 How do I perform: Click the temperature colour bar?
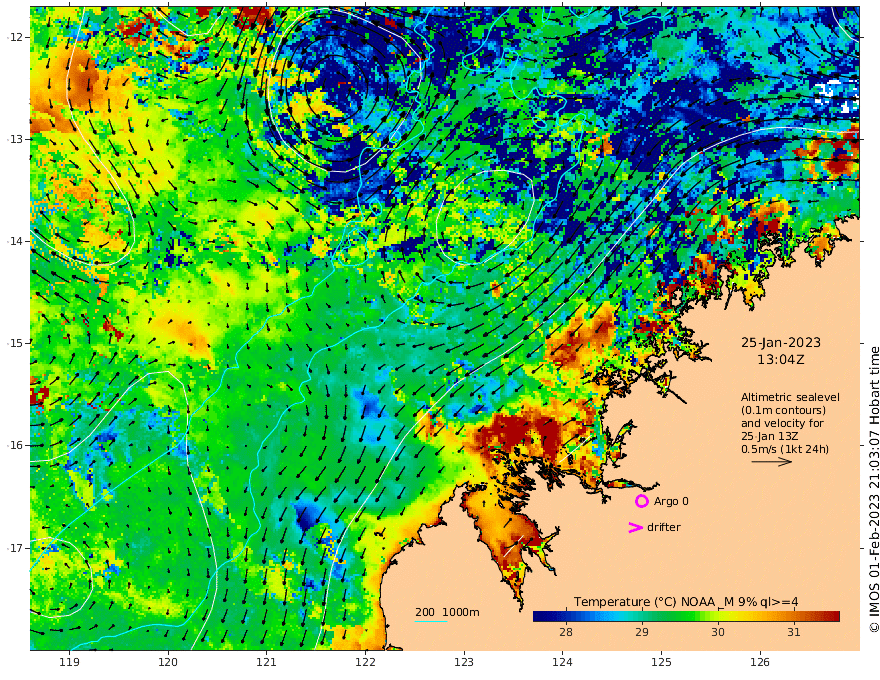686,617
